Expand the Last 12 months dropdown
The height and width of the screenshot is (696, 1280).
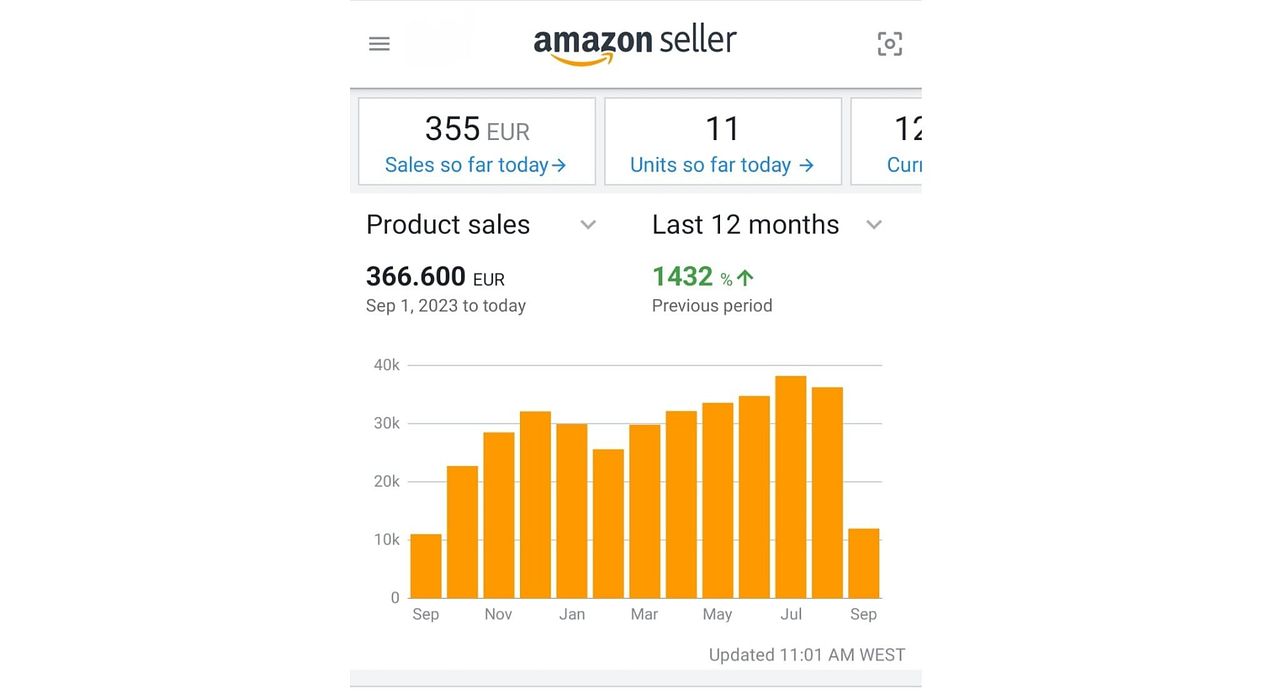tap(874, 225)
